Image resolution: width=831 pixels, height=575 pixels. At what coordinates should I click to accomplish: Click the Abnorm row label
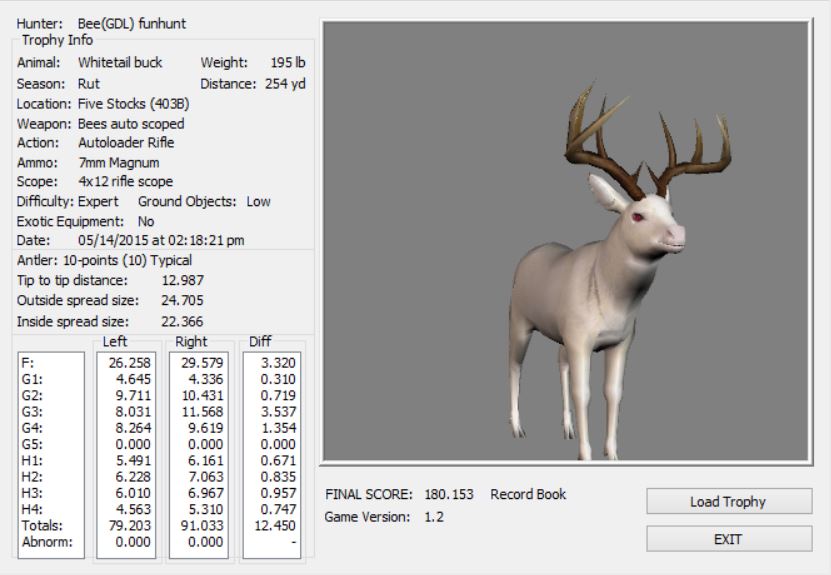point(41,540)
